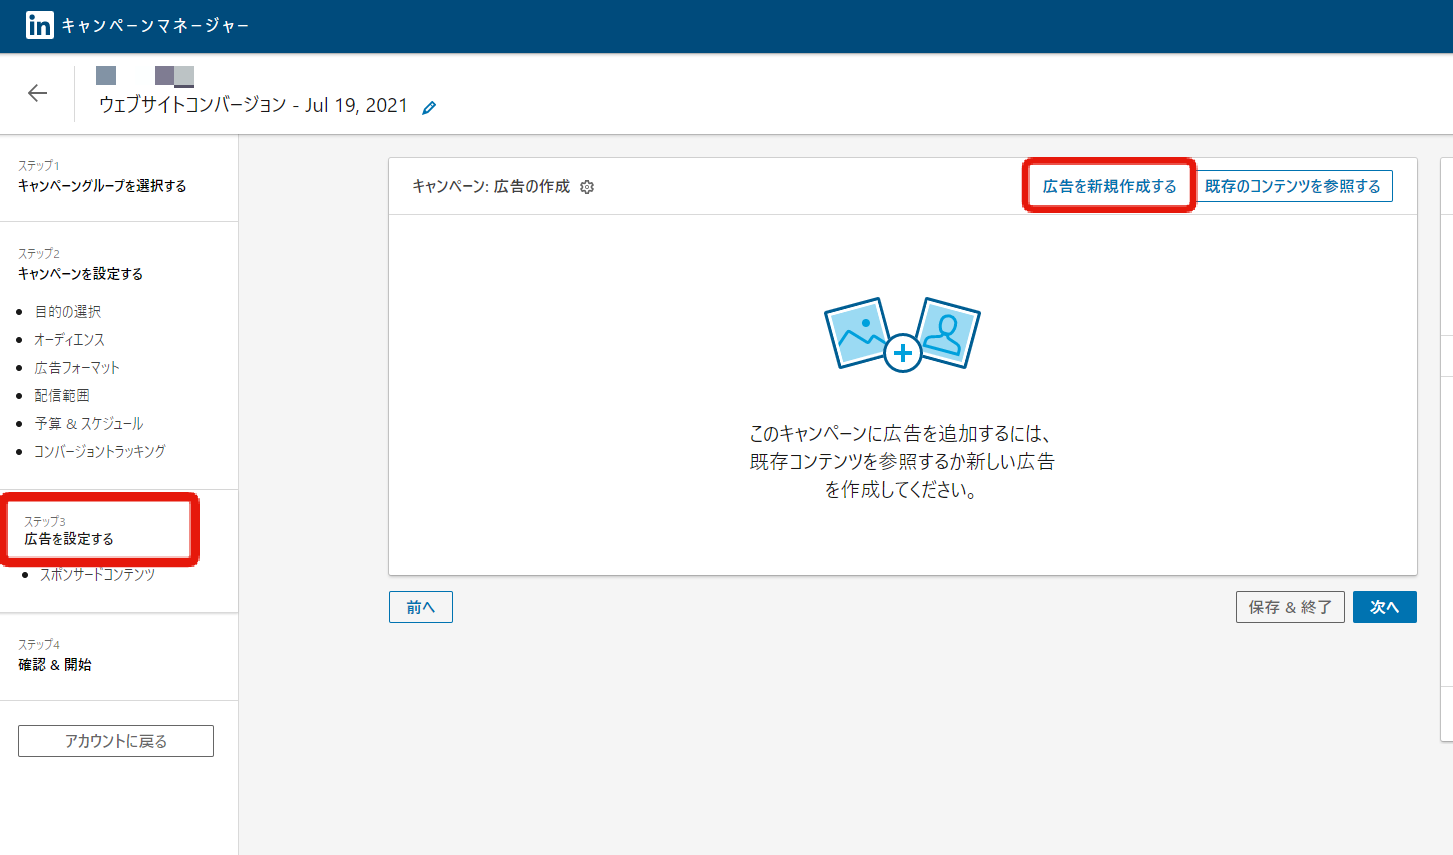1453x855 pixels.
Task: Click the pencil icon to edit campaign name
Action: point(429,108)
